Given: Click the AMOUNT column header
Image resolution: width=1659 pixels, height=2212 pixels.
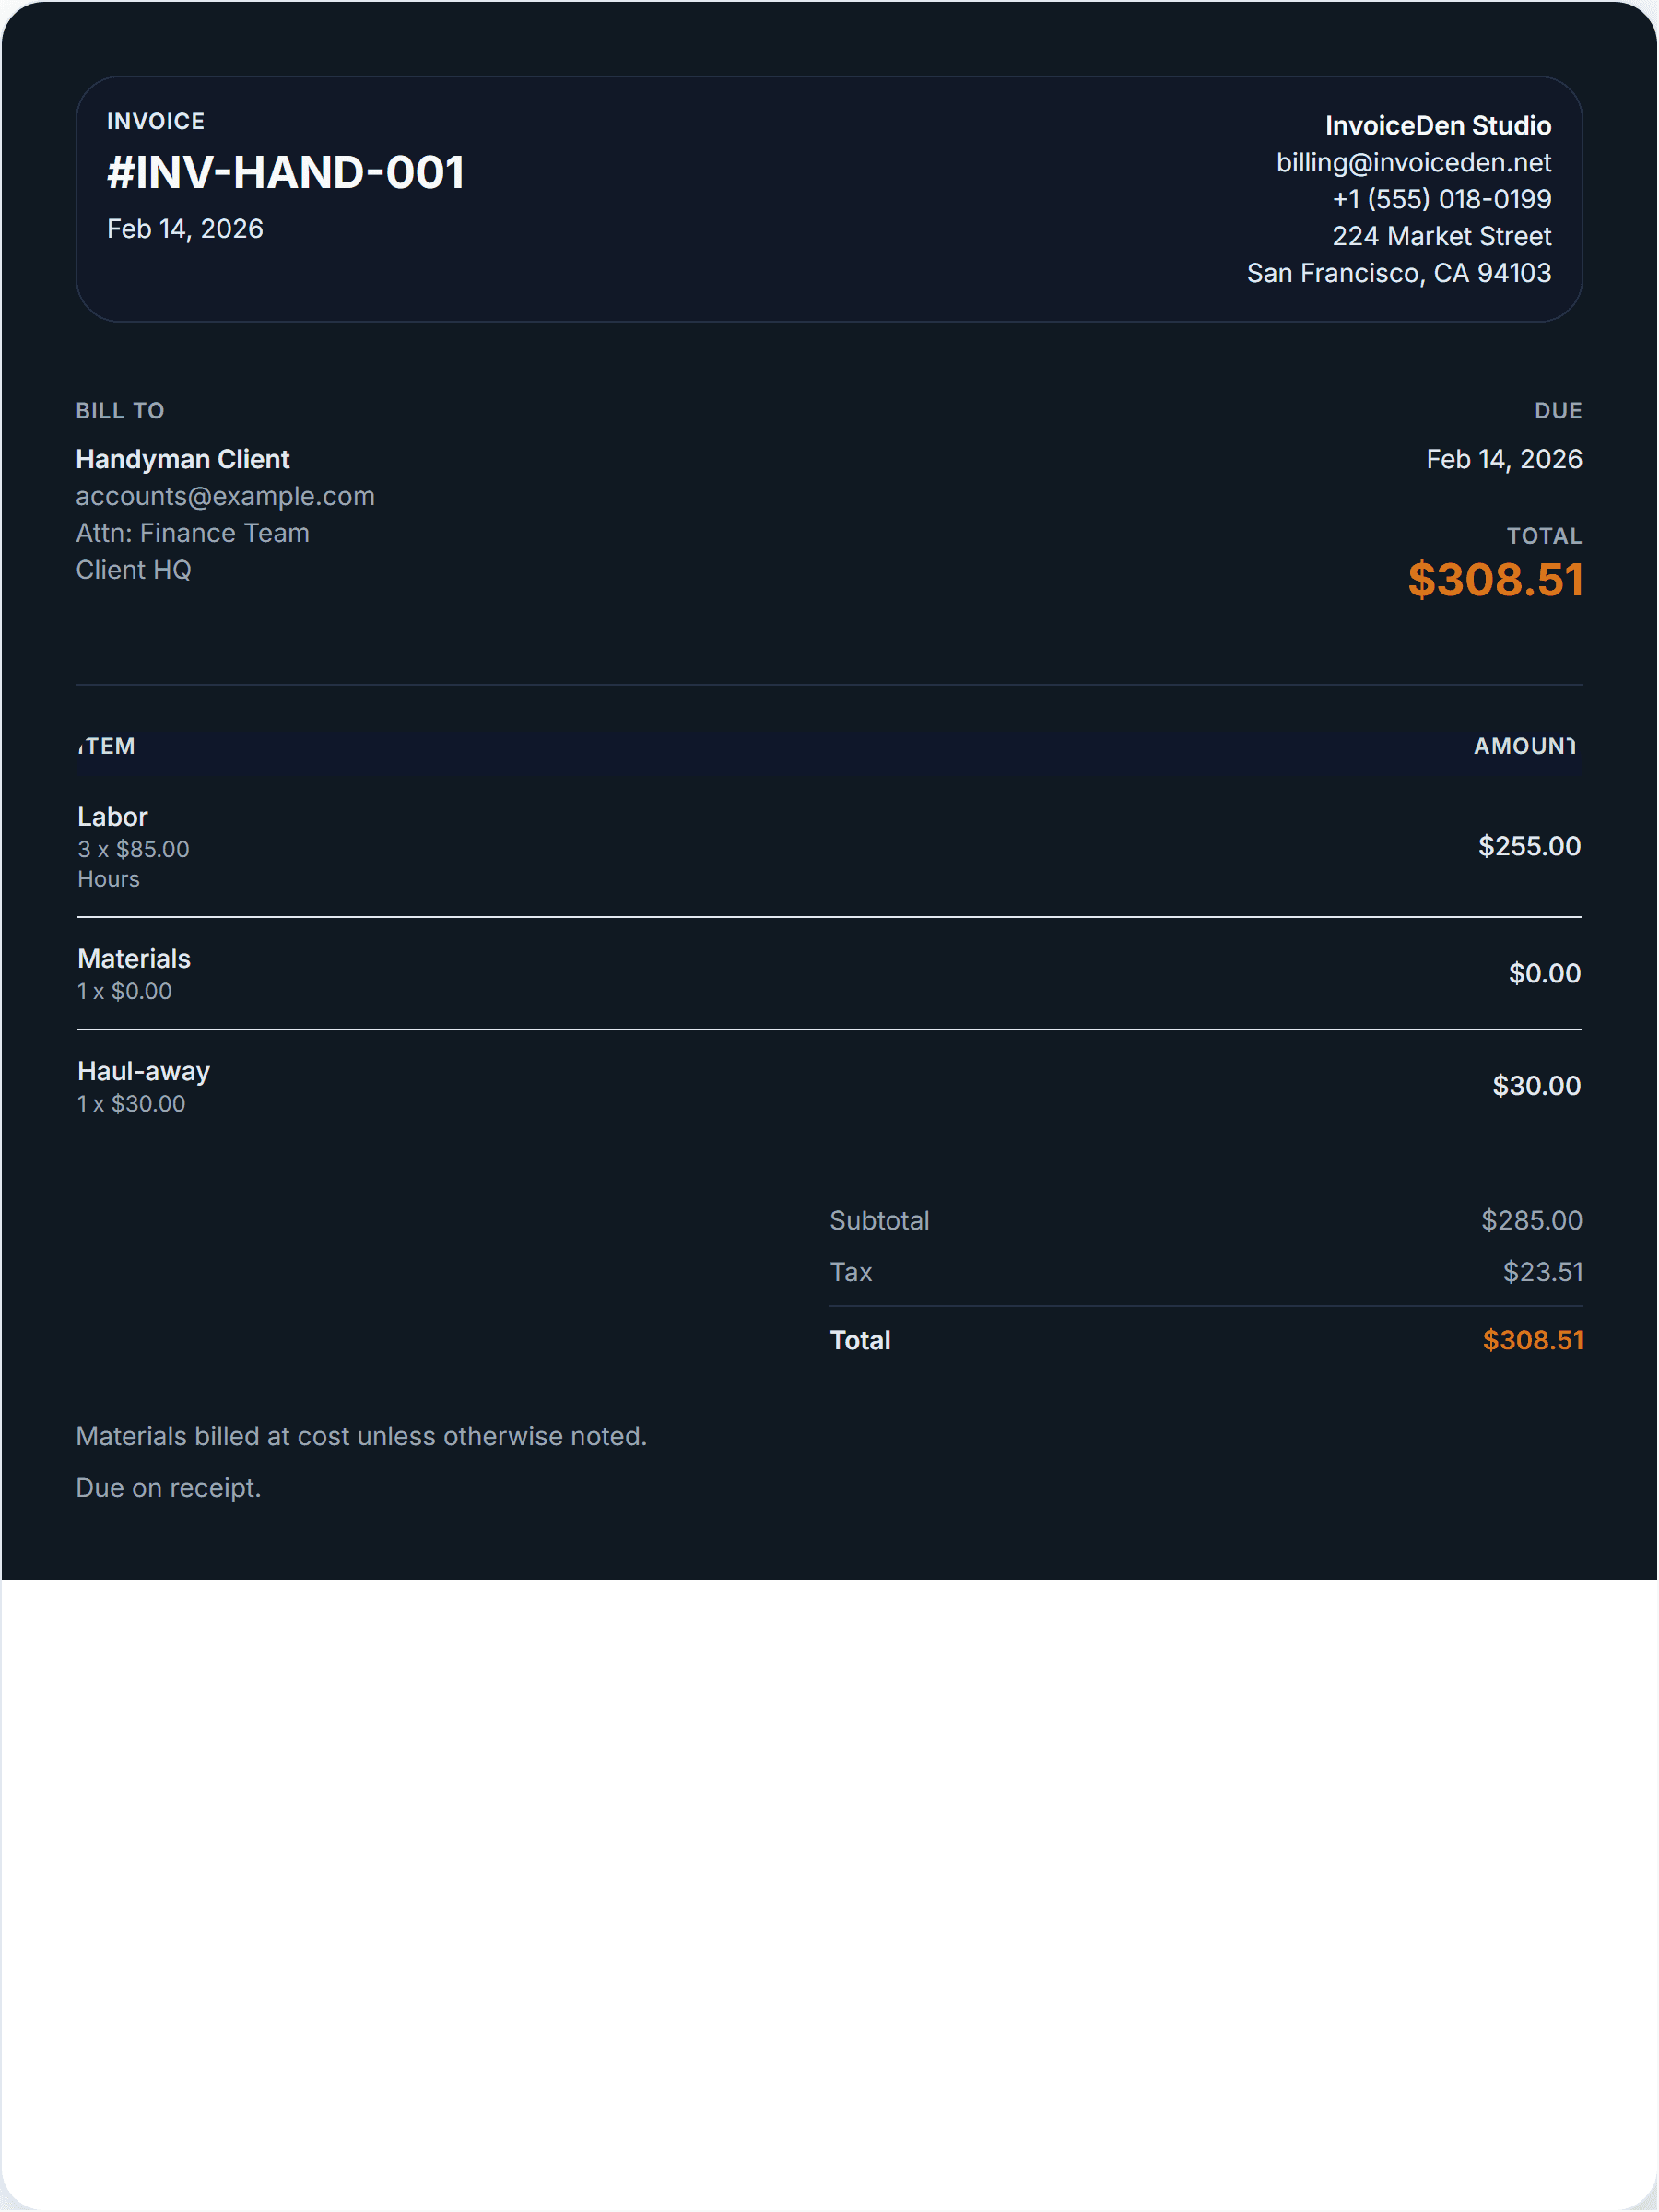Looking at the screenshot, I should pyautogui.click(x=1524, y=746).
